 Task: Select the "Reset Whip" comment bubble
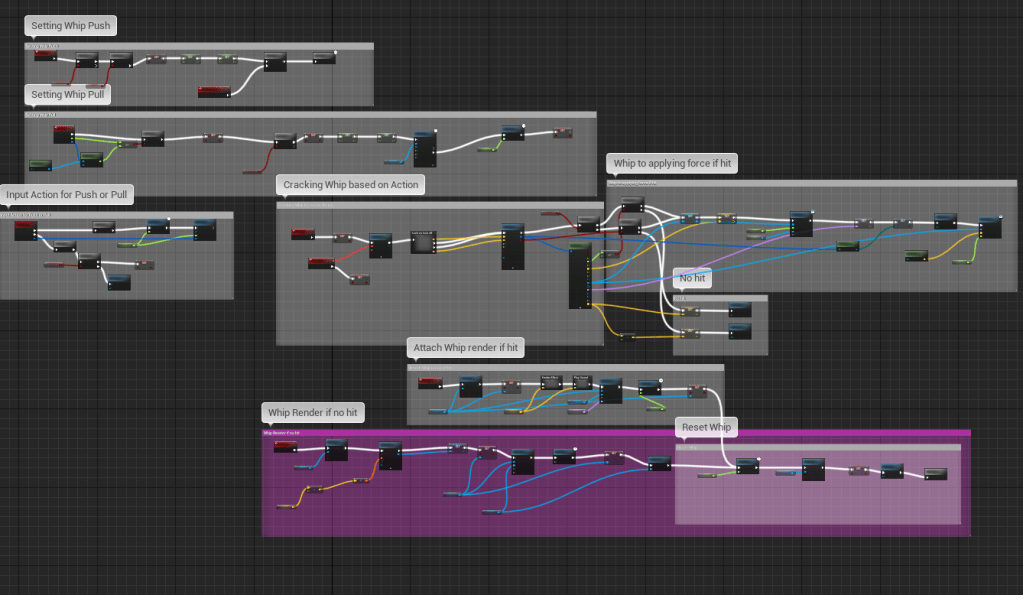[706, 427]
